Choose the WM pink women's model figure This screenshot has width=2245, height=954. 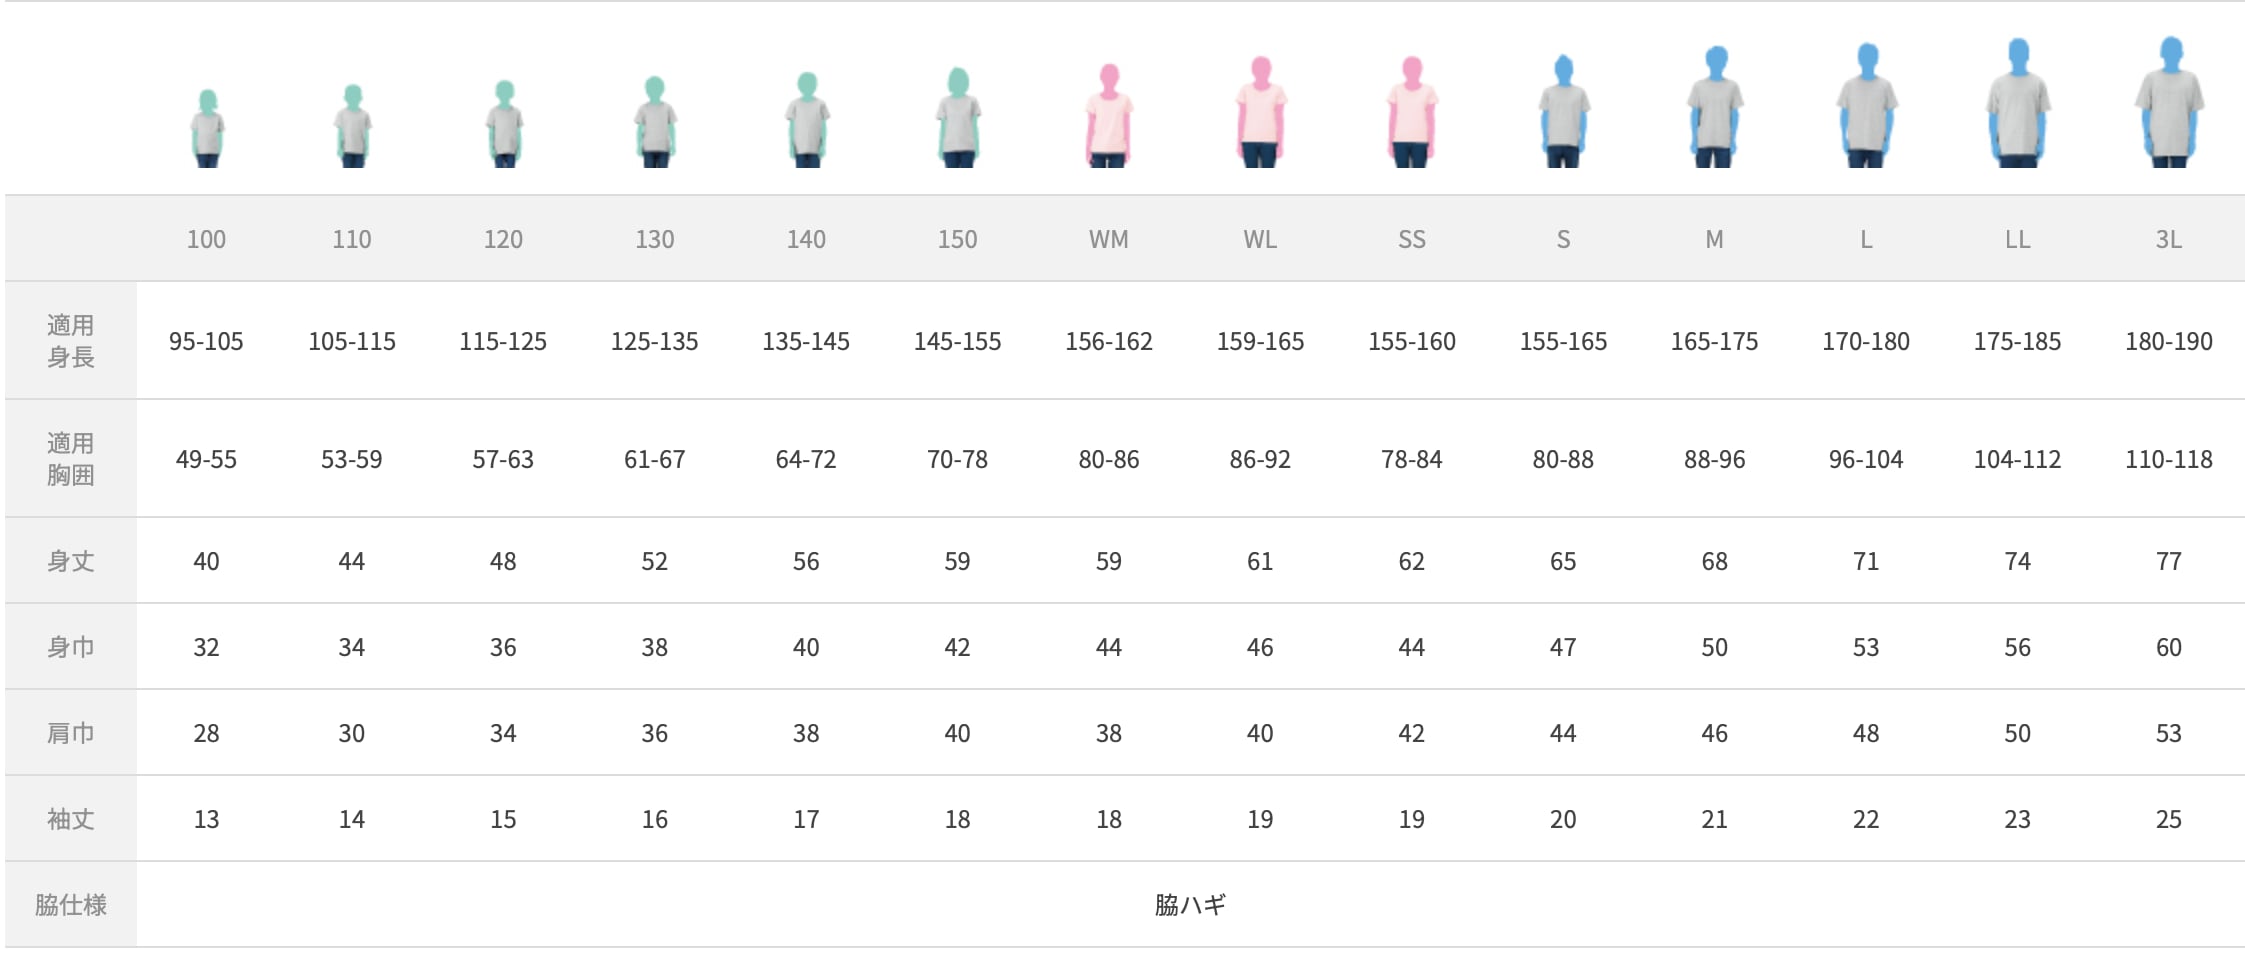(1109, 115)
